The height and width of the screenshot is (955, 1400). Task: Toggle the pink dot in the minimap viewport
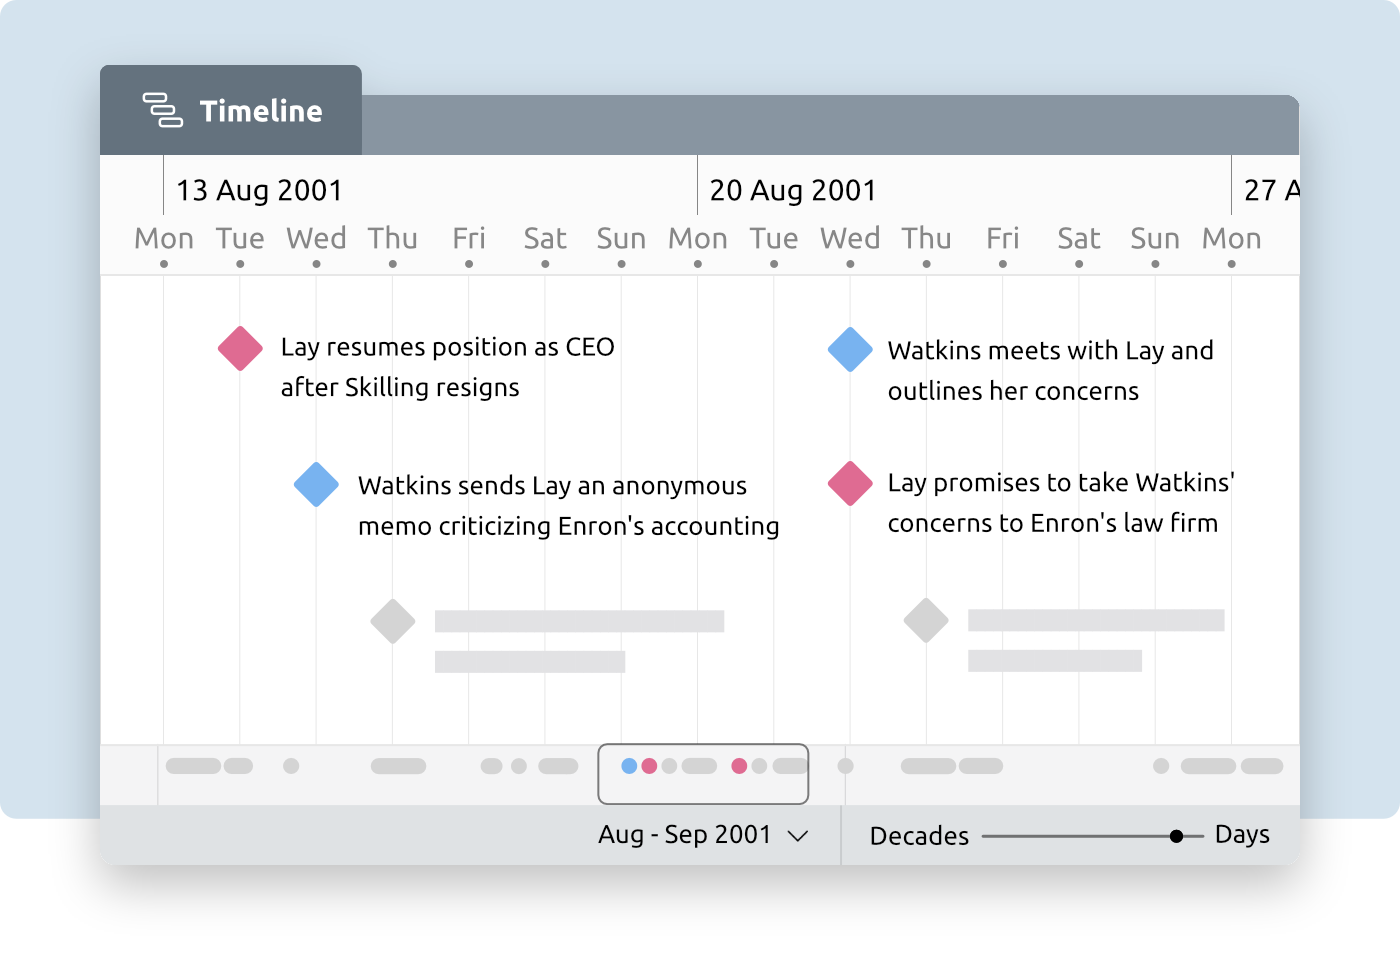tap(649, 768)
